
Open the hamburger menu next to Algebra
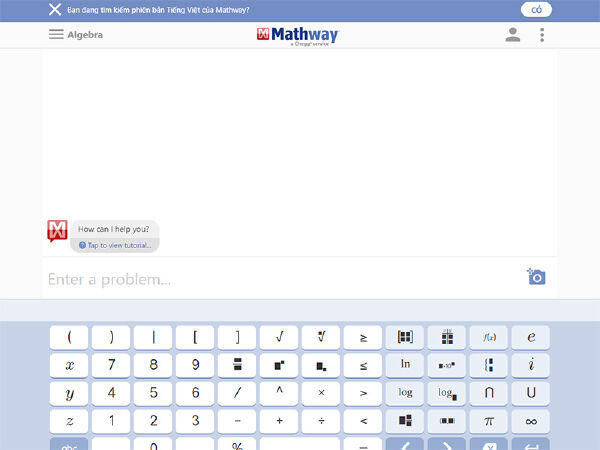[x=56, y=34]
